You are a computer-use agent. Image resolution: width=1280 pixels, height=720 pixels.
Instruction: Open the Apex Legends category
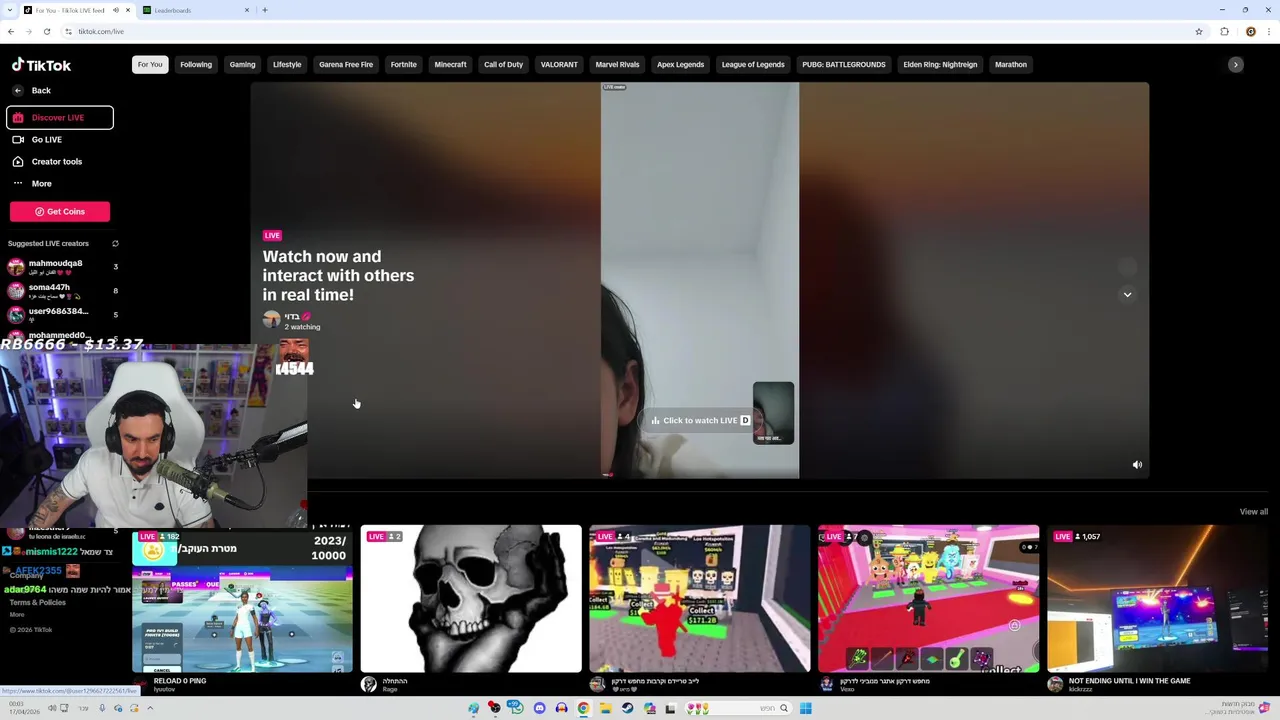click(680, 65)
